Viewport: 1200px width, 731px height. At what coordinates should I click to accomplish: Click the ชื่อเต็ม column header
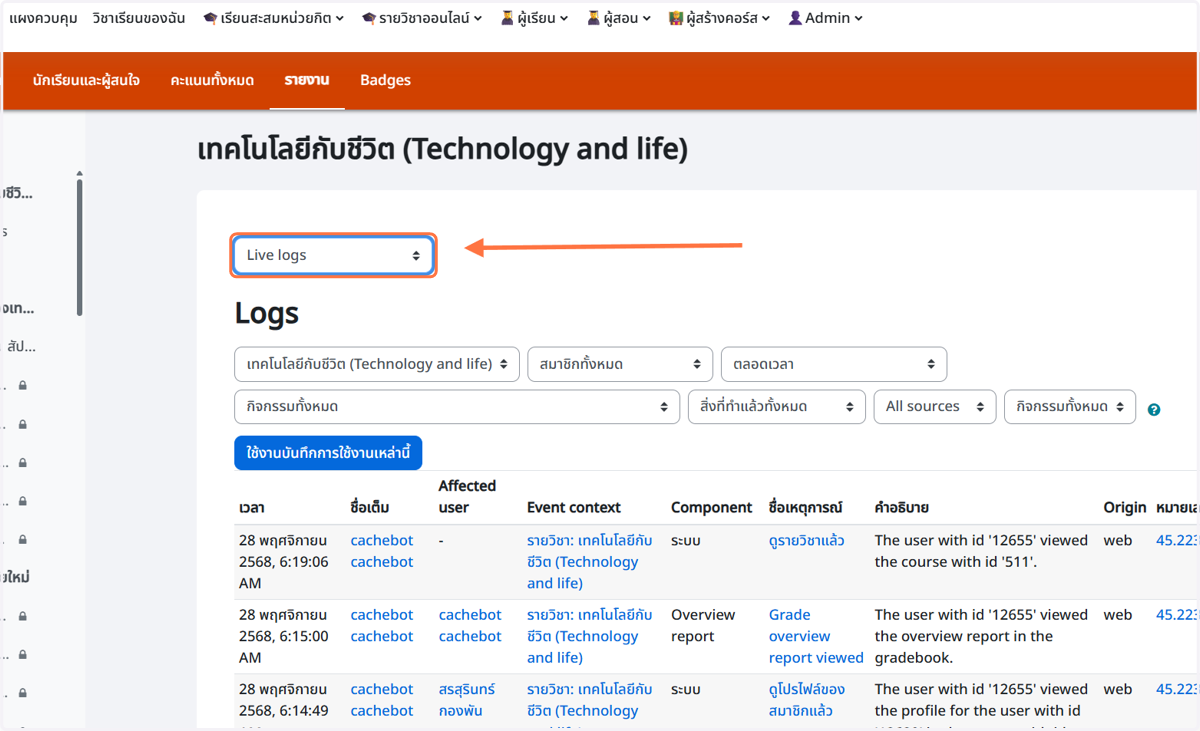pyautogui.click(x=369, y=508)
